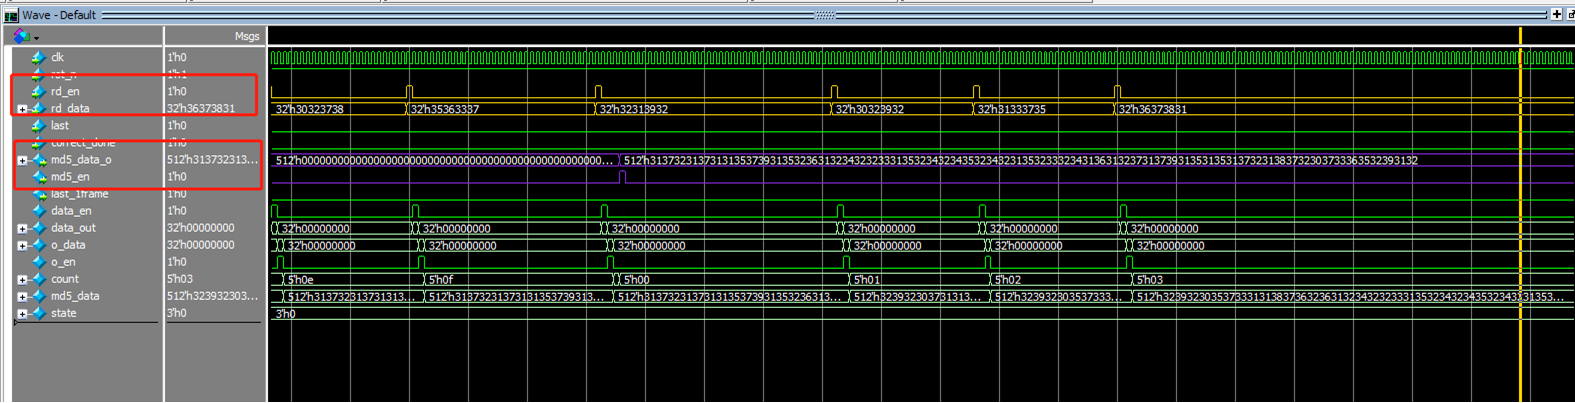Expand the md5_data_o bus signal

pyautogui.click(x=22, y=160)
